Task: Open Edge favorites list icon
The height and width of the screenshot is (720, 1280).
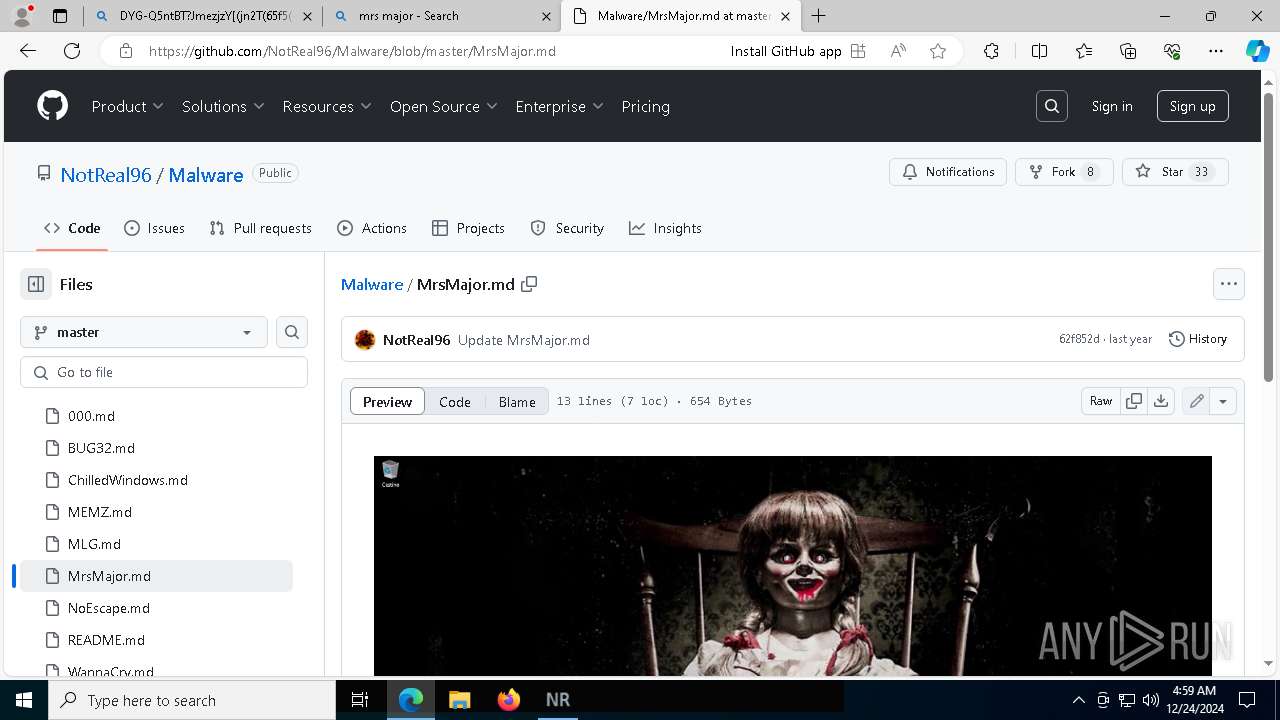Action: coord(1084,51)
